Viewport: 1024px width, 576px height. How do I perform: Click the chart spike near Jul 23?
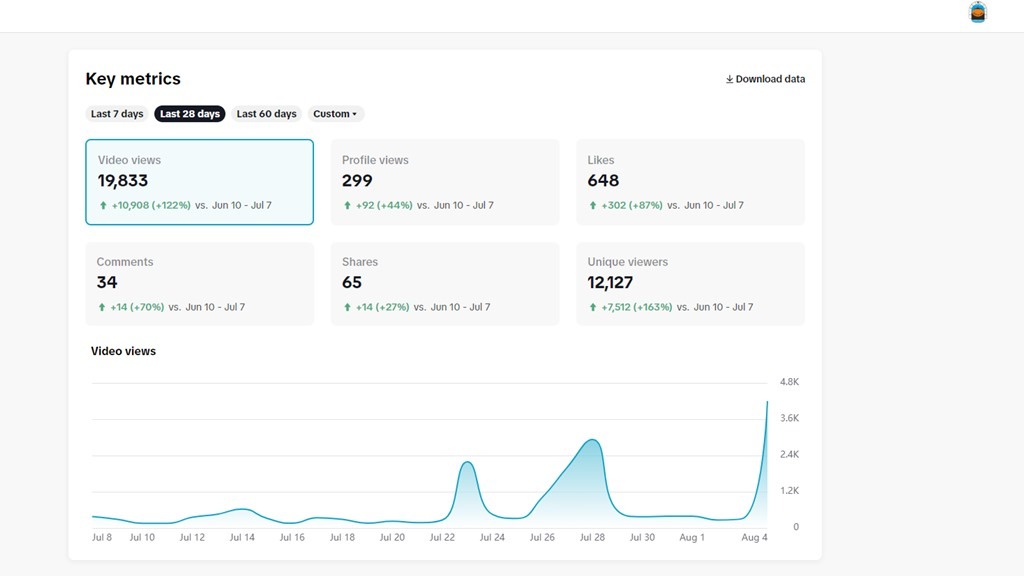(x=467, y=463)
